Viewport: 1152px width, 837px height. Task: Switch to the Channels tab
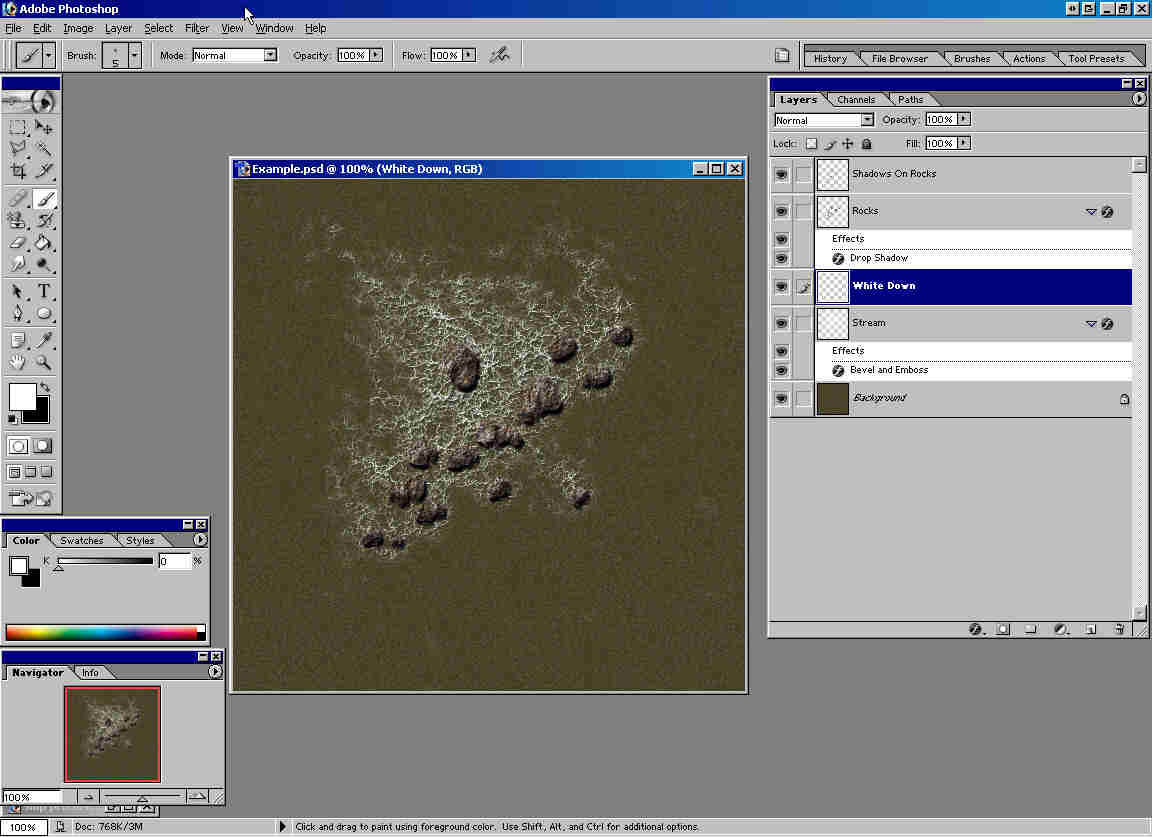pyautogui.click(x=856, y=99)
